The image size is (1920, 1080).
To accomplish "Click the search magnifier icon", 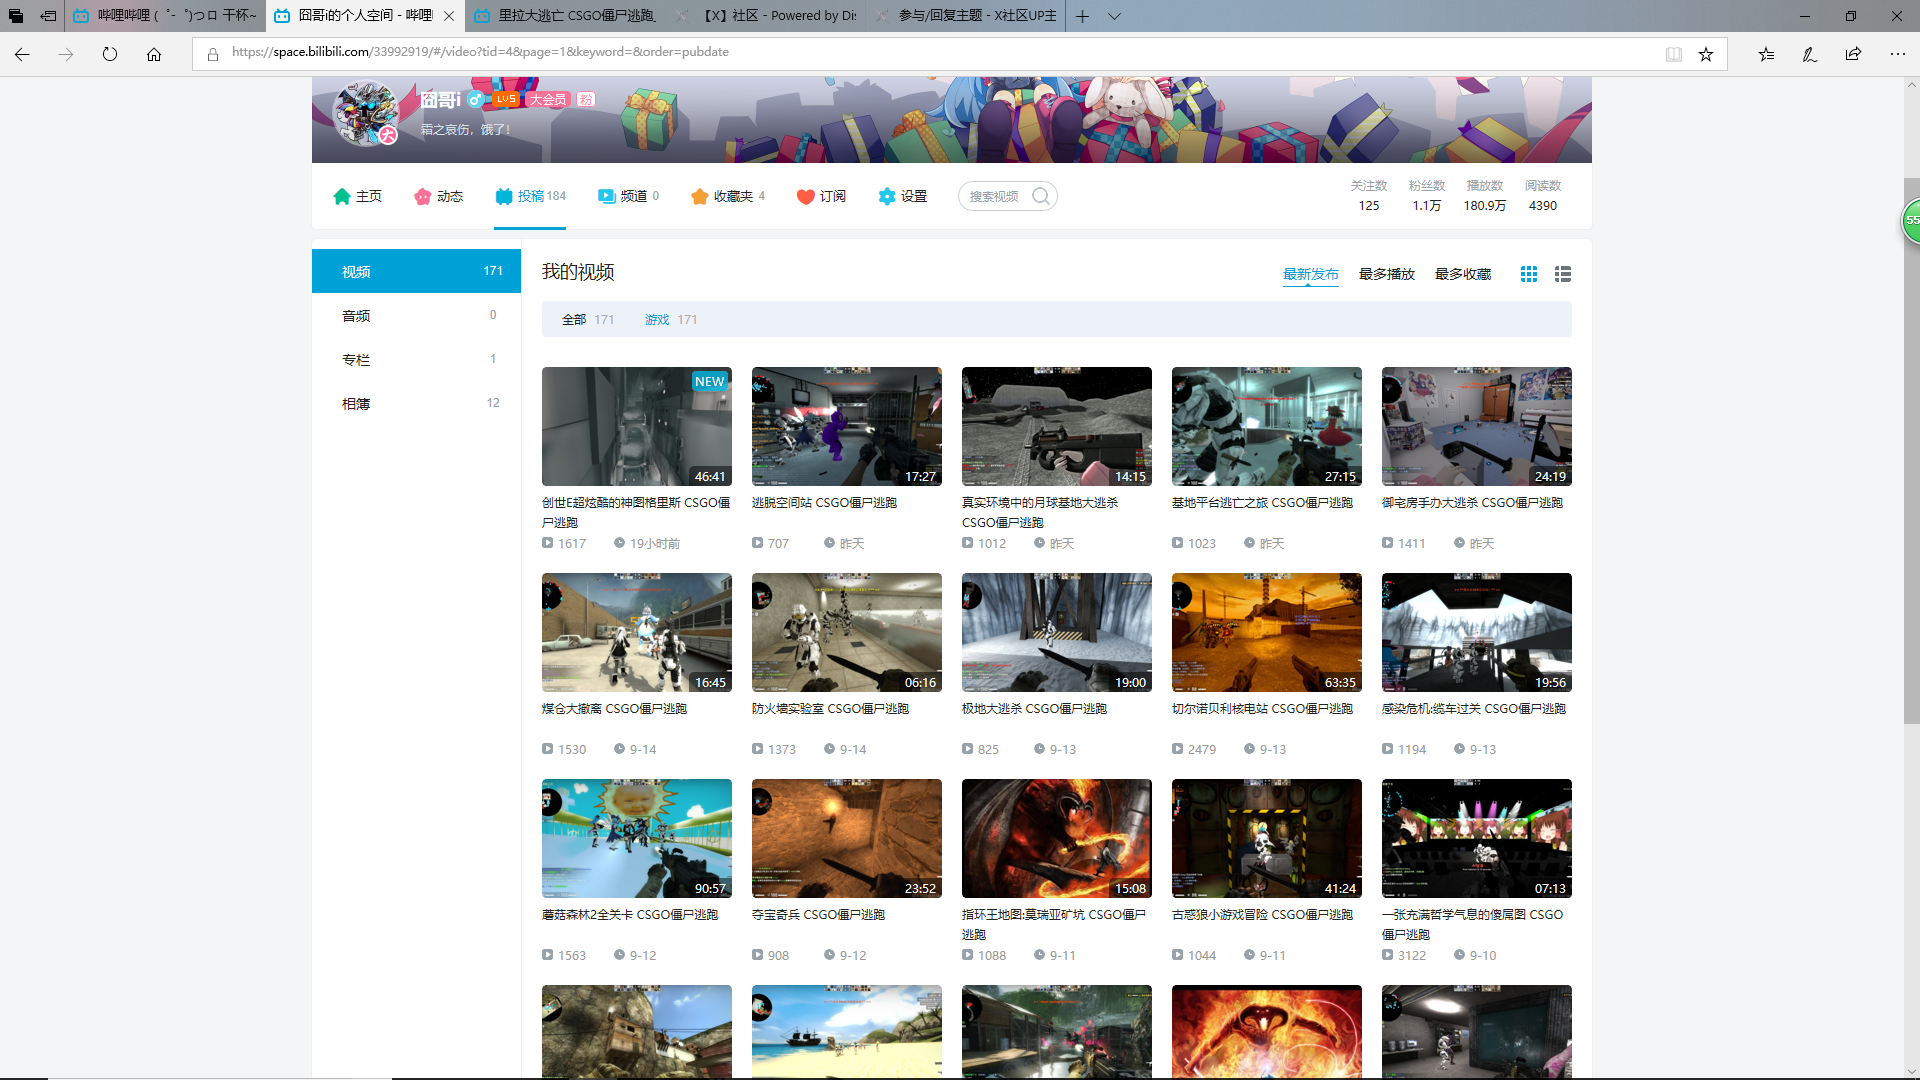I will pyautogui.click(x=1041, y=196).
